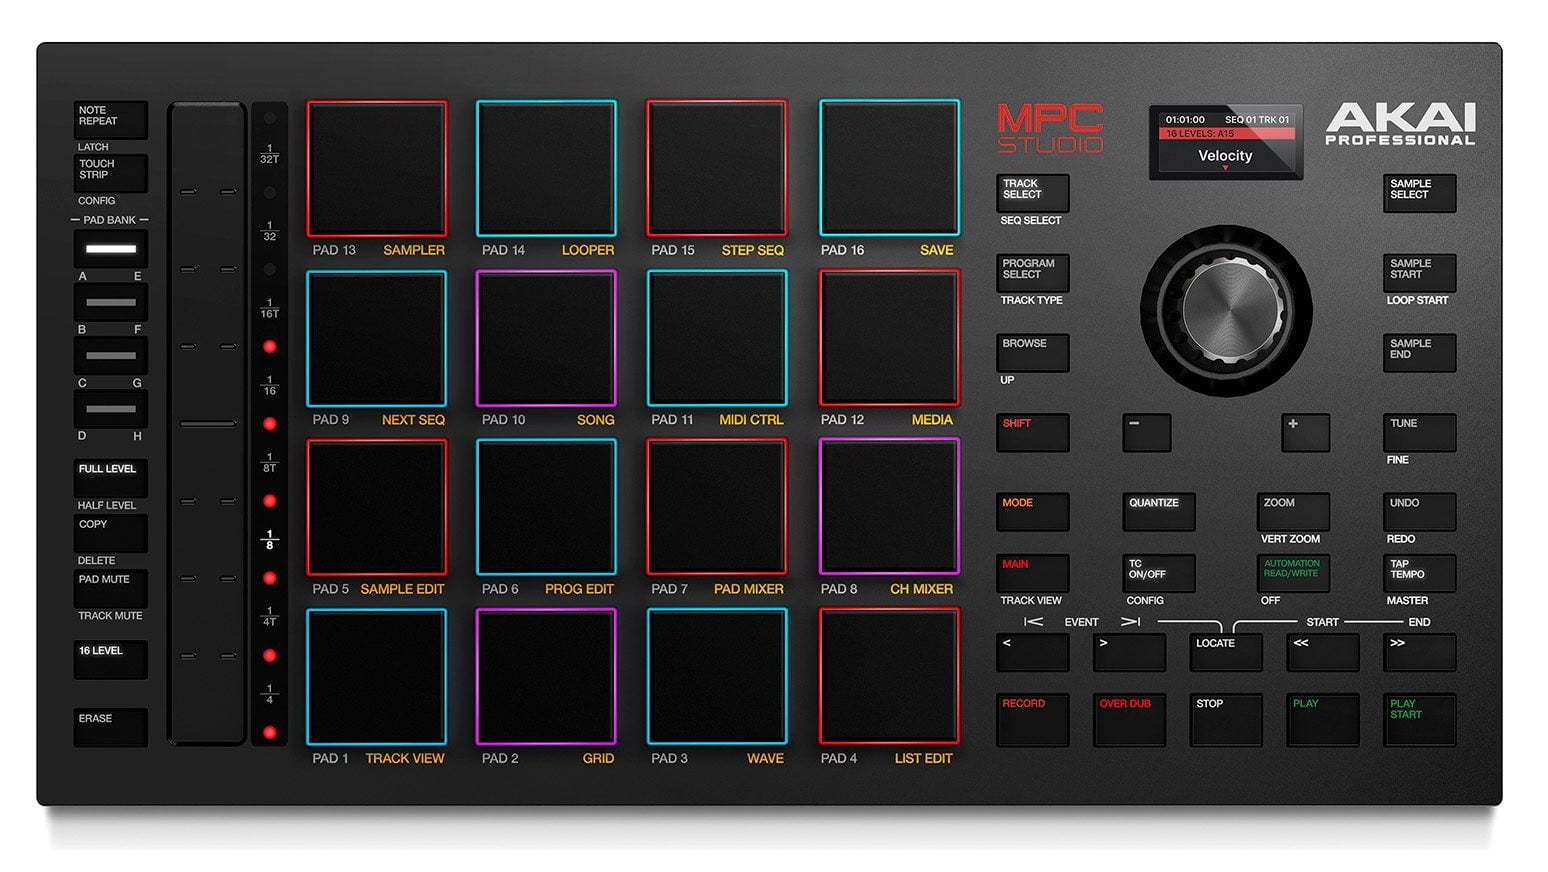The image size is (1548, 872).
Task: Tap Pad 6 PROG EDIT
Action: [546, 507]
